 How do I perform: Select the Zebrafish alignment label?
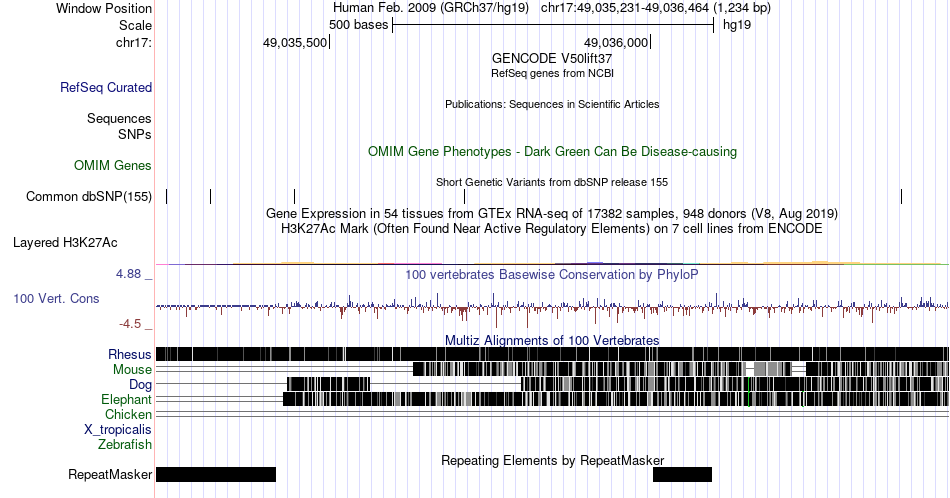tap(125, 444)
